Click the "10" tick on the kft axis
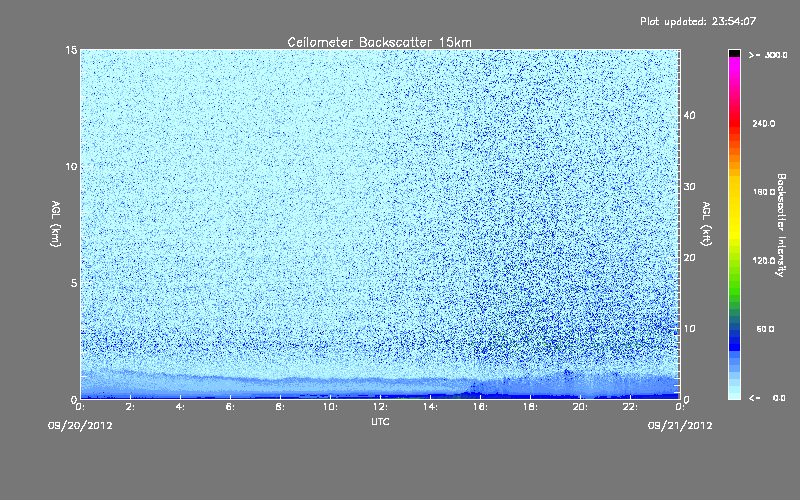Viewport: 800px width, 500px height. pyautogui.click(x=689, y=329)
